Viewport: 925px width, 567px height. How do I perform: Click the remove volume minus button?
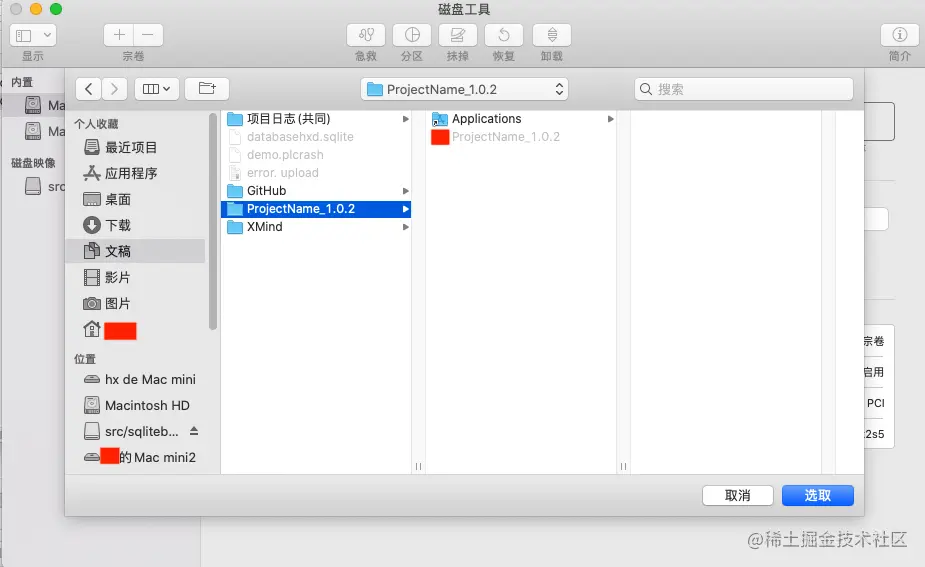pos(148,35)
